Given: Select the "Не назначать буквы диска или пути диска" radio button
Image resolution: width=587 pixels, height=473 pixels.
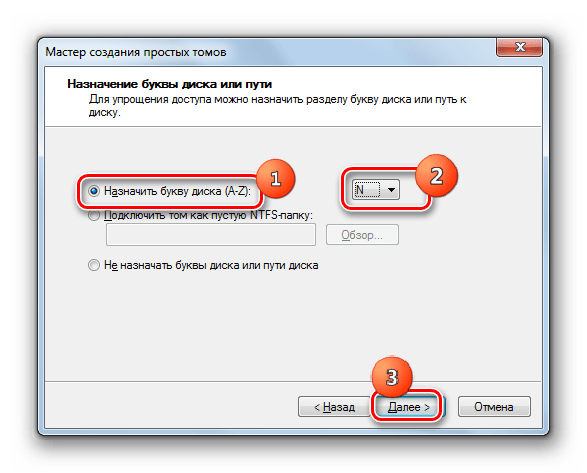Looking at the screenshot, I should (94, 265).
